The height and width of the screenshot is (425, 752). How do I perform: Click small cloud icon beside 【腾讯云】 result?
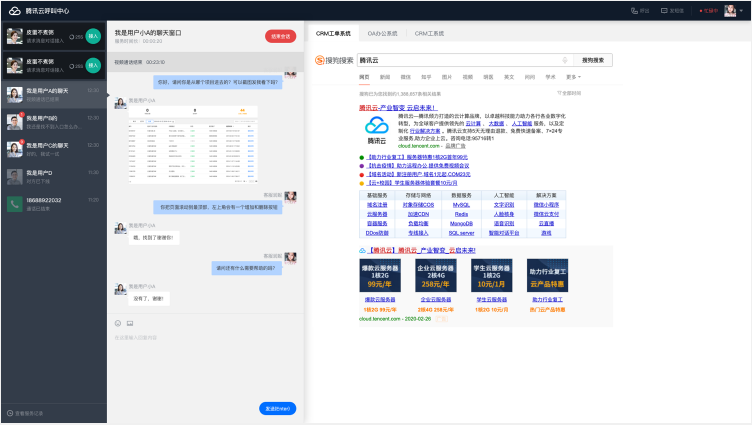coord(362,250)
